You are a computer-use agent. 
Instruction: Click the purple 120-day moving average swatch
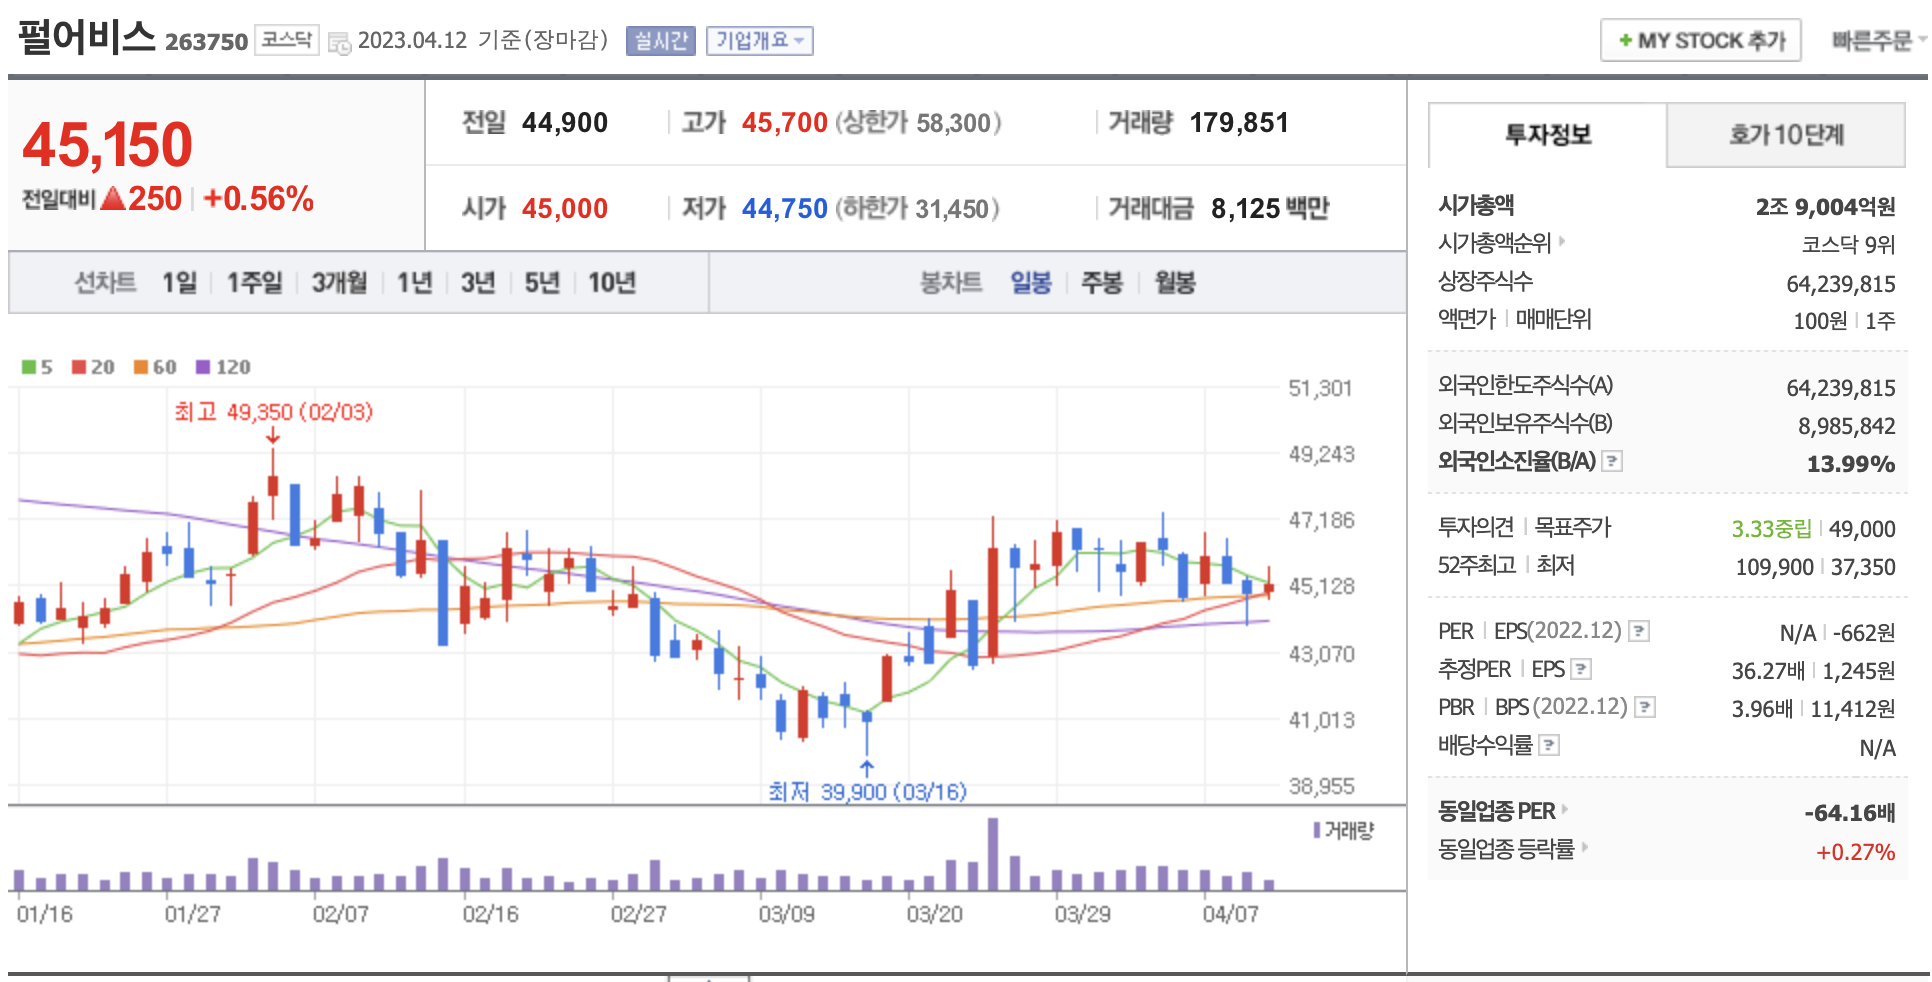203,367
